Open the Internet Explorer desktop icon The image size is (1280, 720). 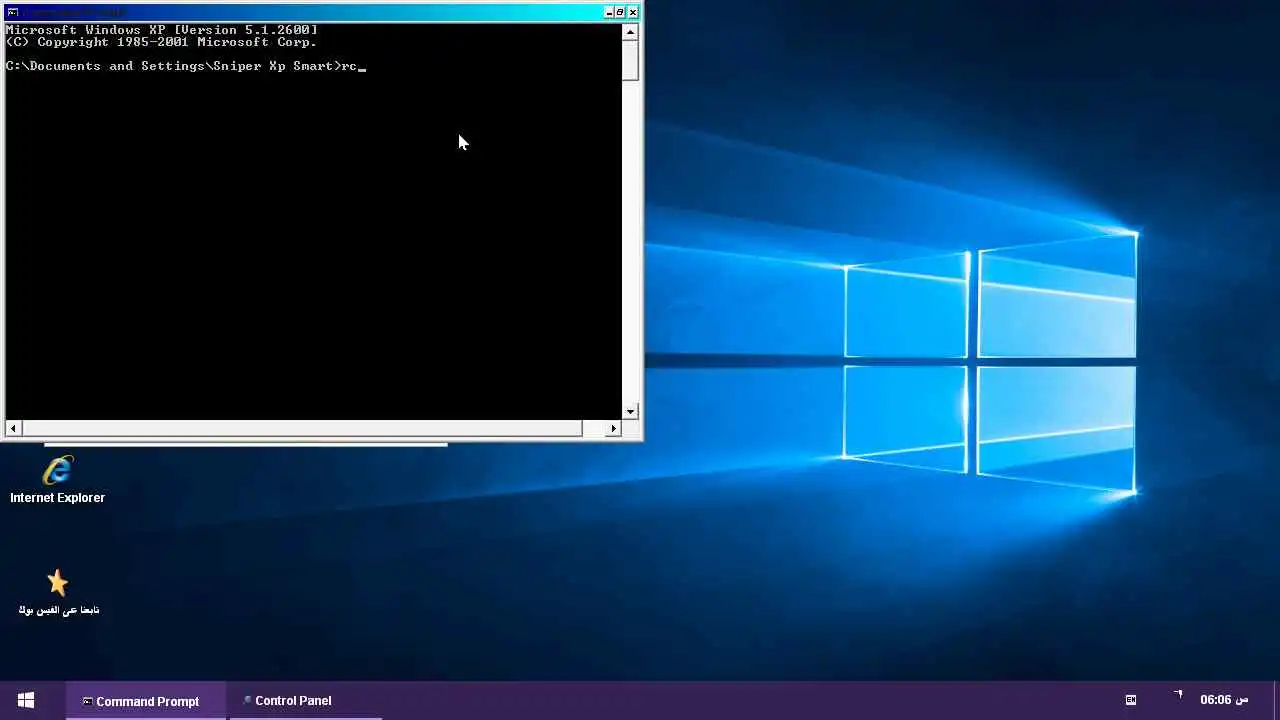pos(57,470)
